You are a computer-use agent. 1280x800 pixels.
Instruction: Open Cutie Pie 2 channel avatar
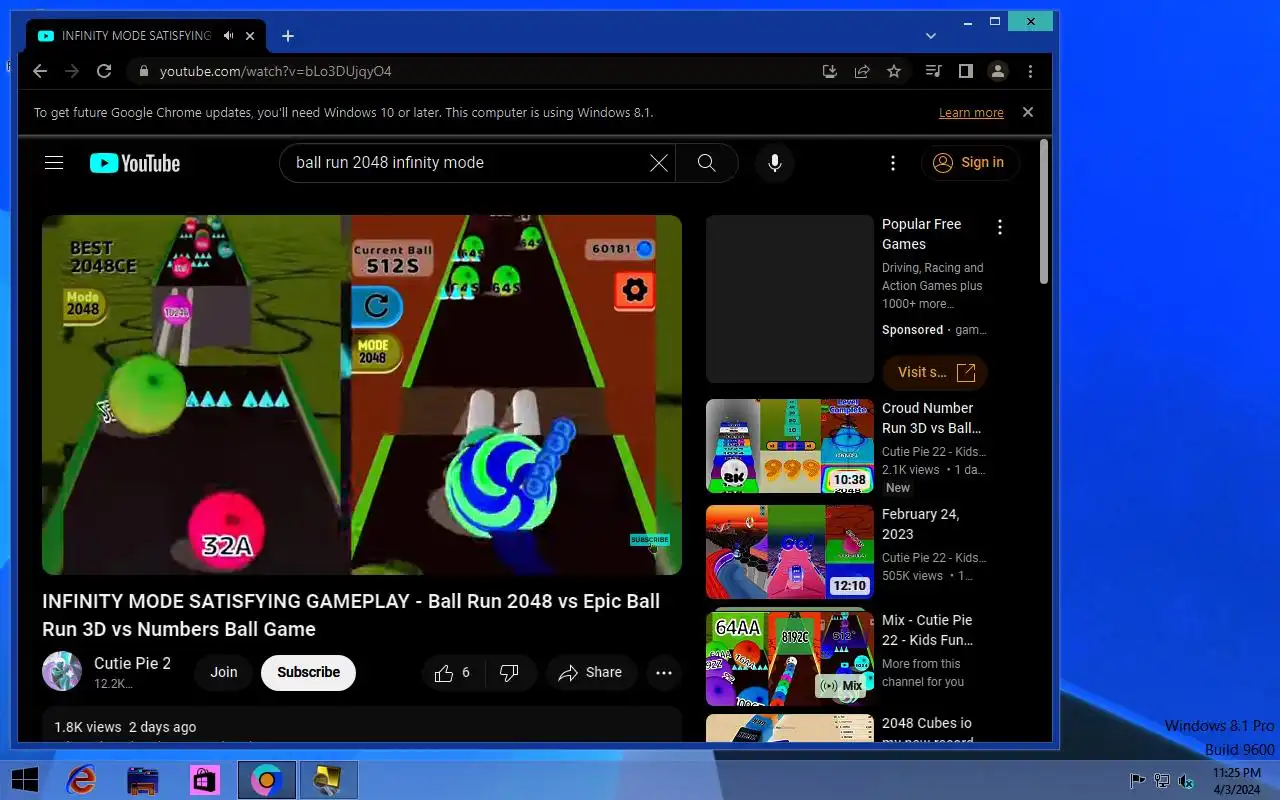[x=62, y=672]
